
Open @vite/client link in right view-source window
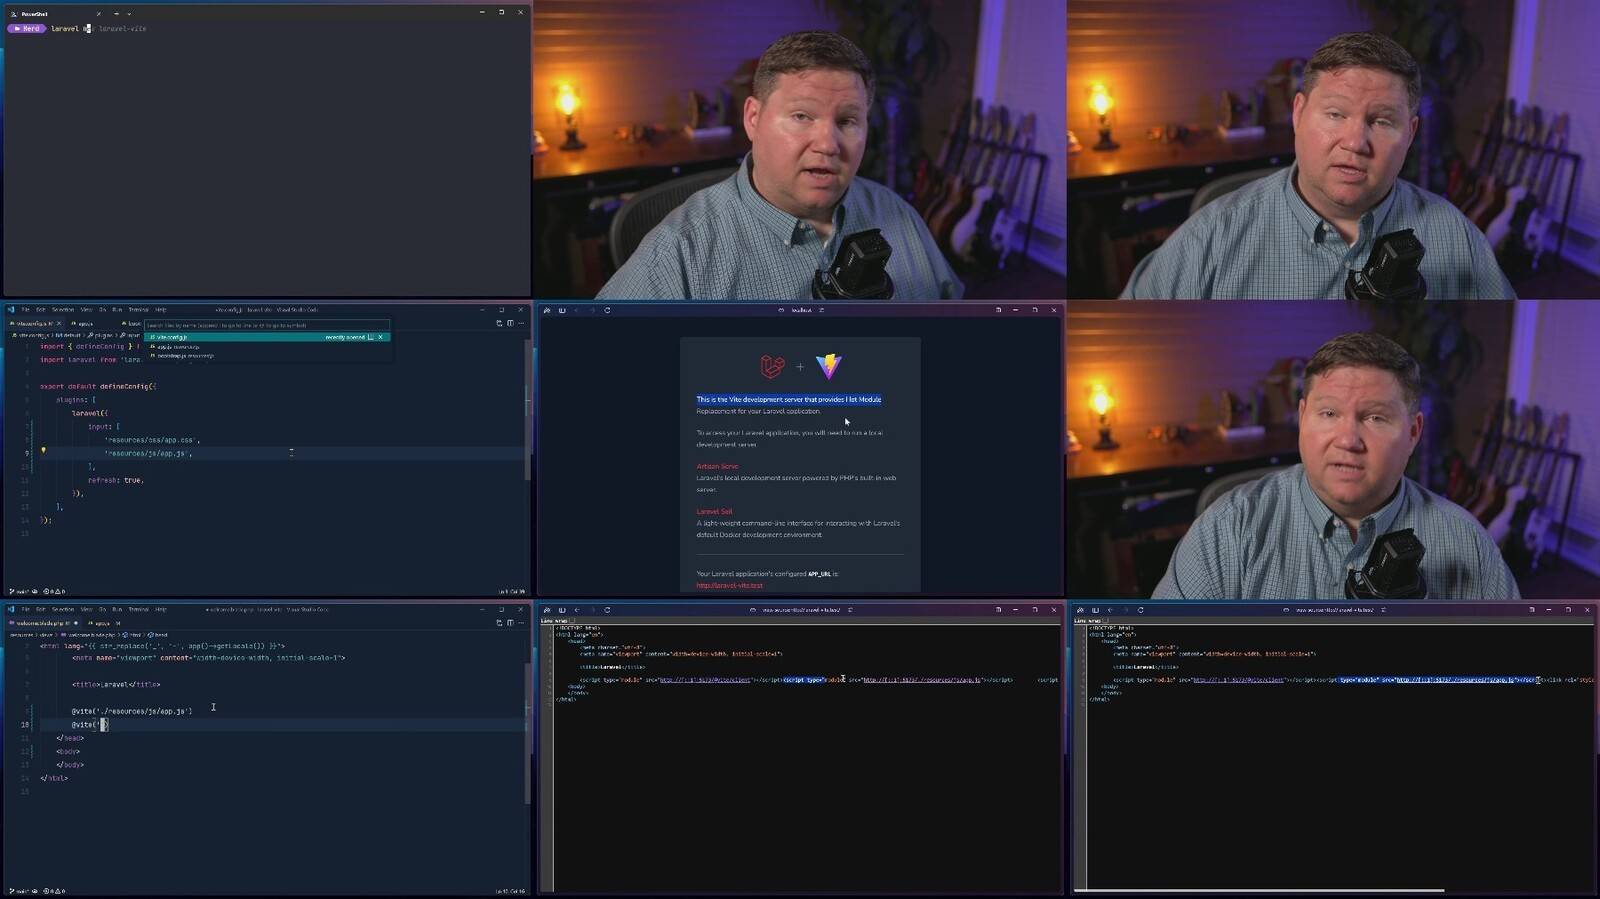(x=1238, y=680)
